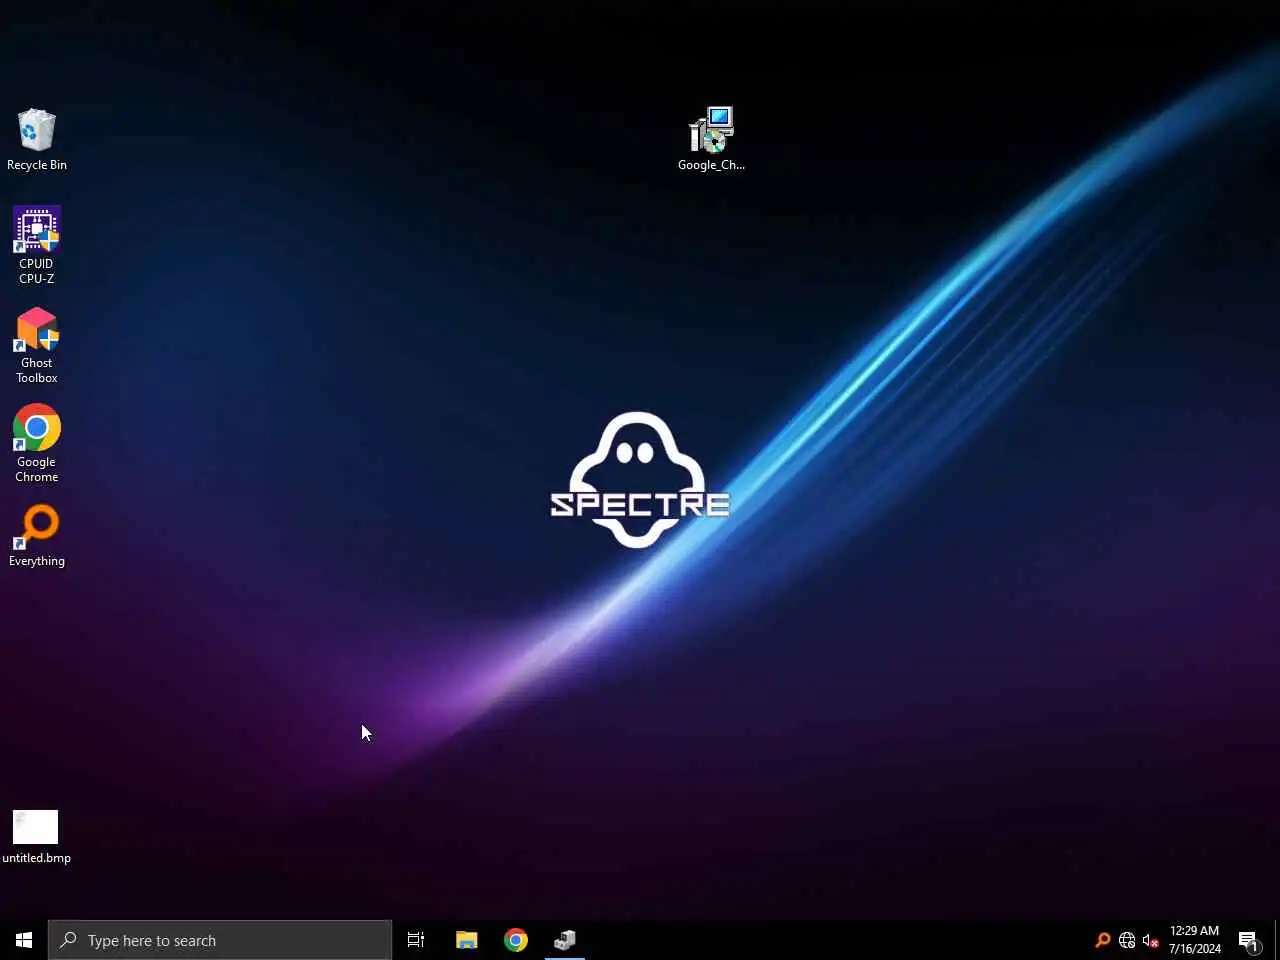Open the Action Center notifications icon
Screen dimensions: 1280x960
tap(1248, 940)
